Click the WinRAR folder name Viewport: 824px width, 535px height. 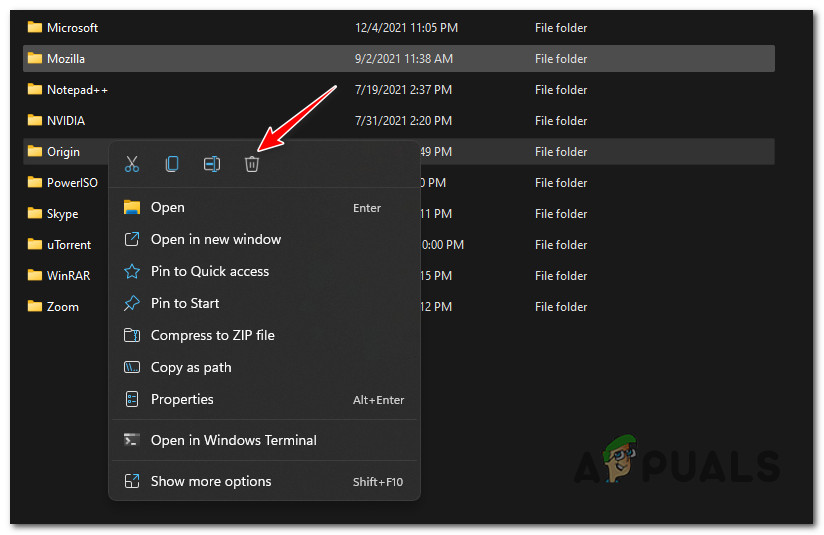68,276
